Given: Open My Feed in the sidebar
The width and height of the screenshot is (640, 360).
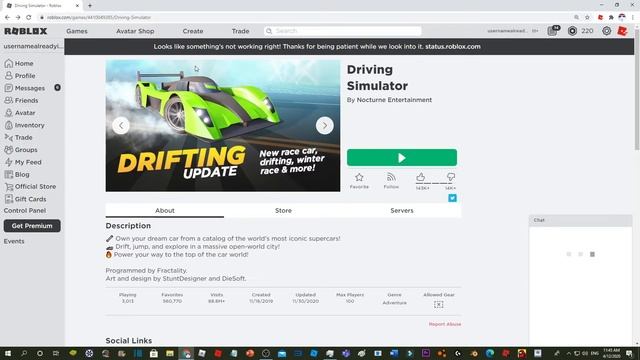Looking at the screenshot, I should (23, 162).
